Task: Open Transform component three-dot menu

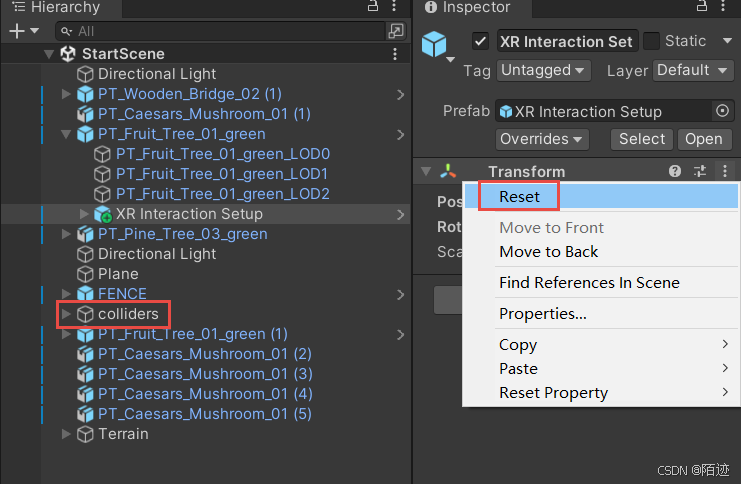Action: click(725, 171)
